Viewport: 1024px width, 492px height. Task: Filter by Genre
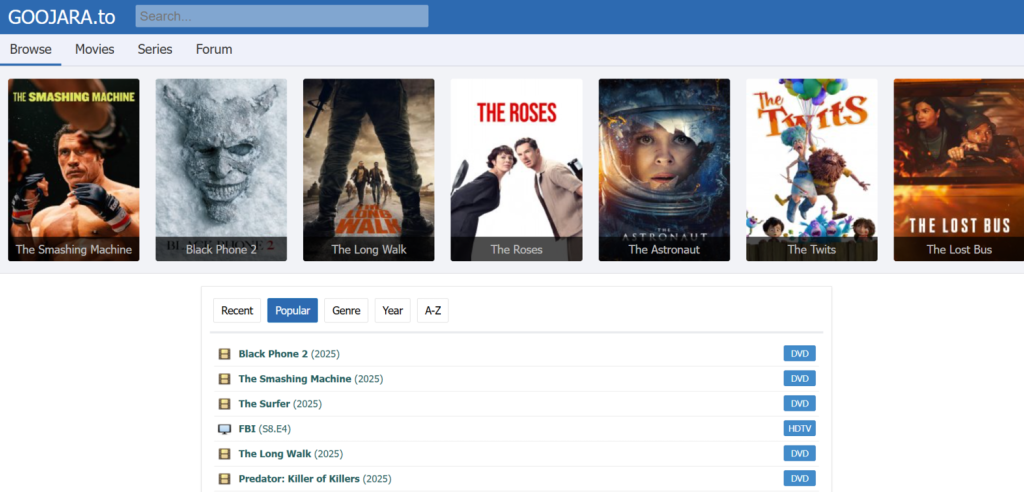pyautogui.click(x=346, y=310)
